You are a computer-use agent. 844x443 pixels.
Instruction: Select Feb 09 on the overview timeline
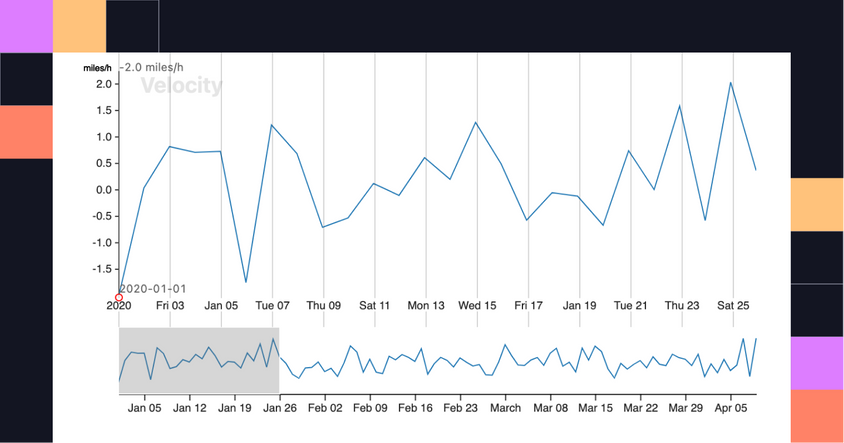pyautogui.click(x=370, y=408)
